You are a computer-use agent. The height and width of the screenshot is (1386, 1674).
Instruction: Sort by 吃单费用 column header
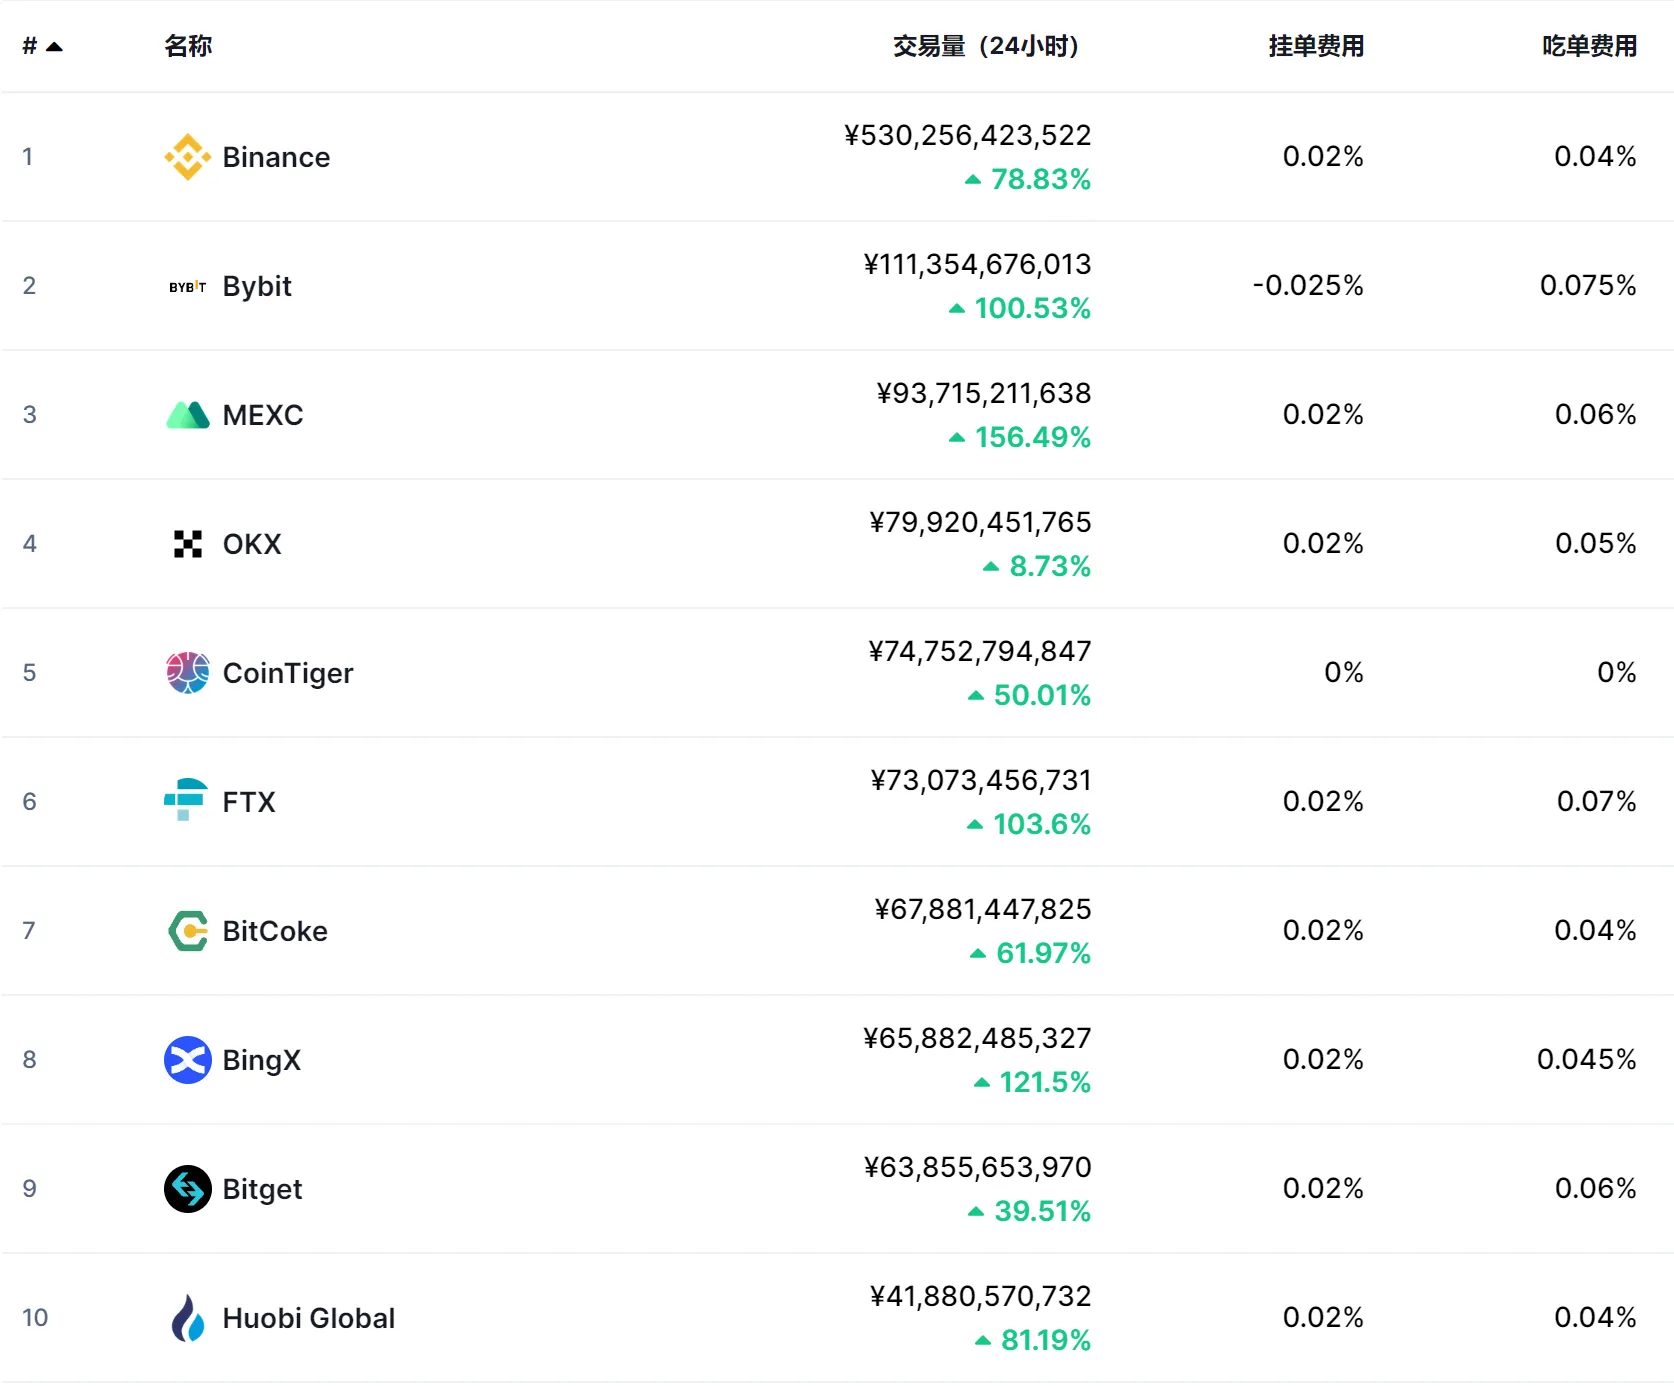tap(1589, 46)
